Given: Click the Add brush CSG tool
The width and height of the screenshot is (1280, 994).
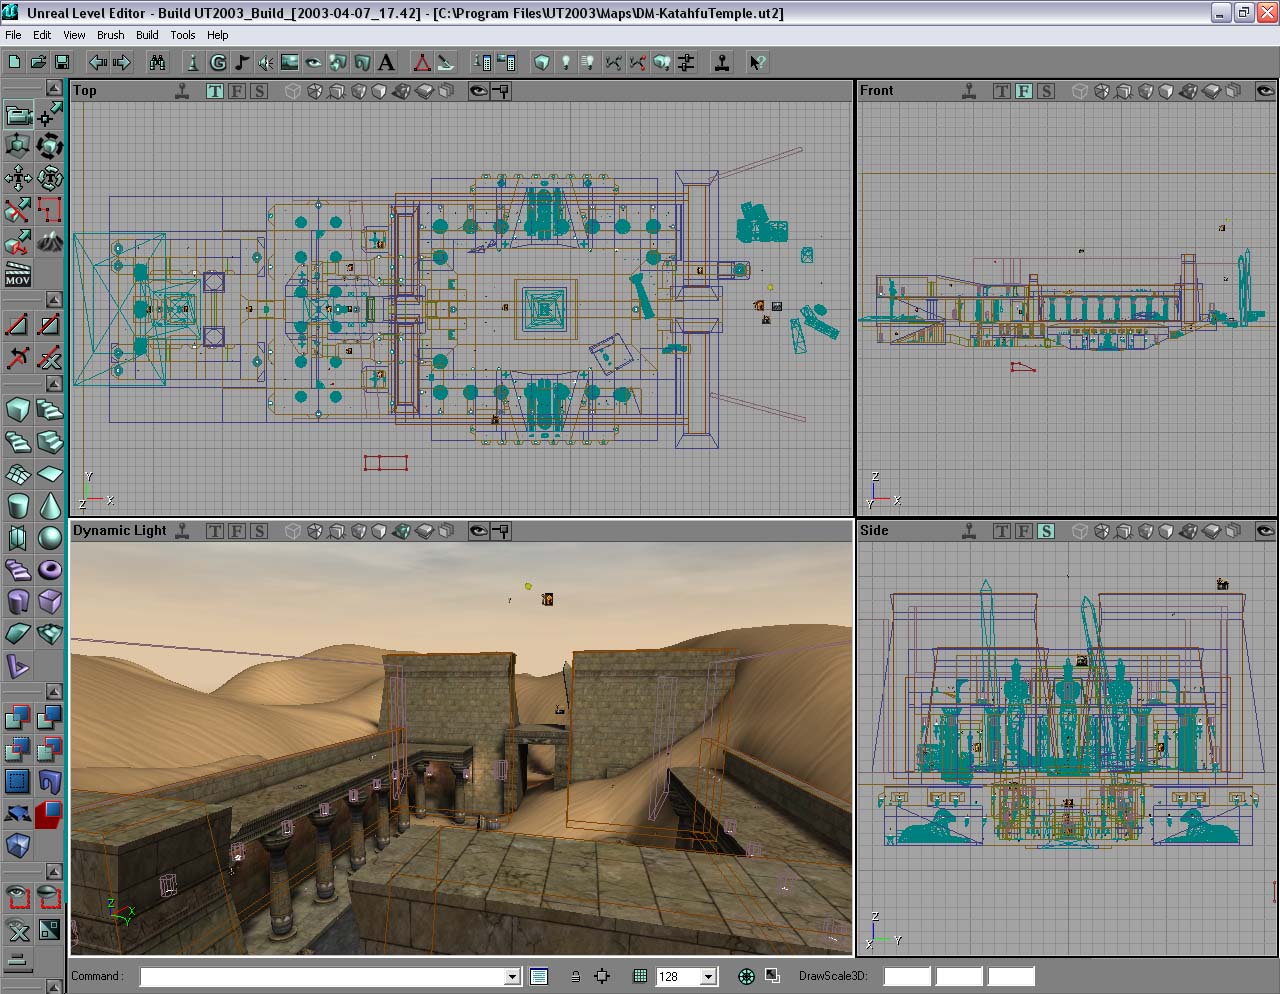Looking at the screenshot, I should point(18,718).
